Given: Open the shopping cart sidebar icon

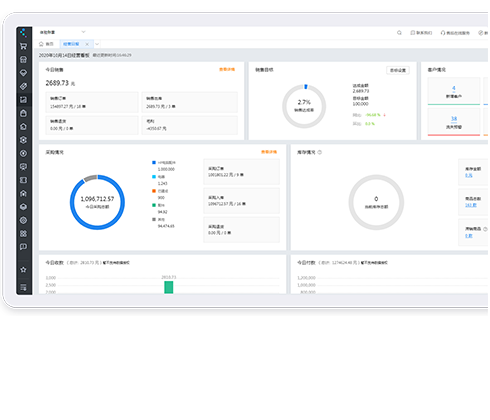Looking at the screenshot, I should point(23,46).
